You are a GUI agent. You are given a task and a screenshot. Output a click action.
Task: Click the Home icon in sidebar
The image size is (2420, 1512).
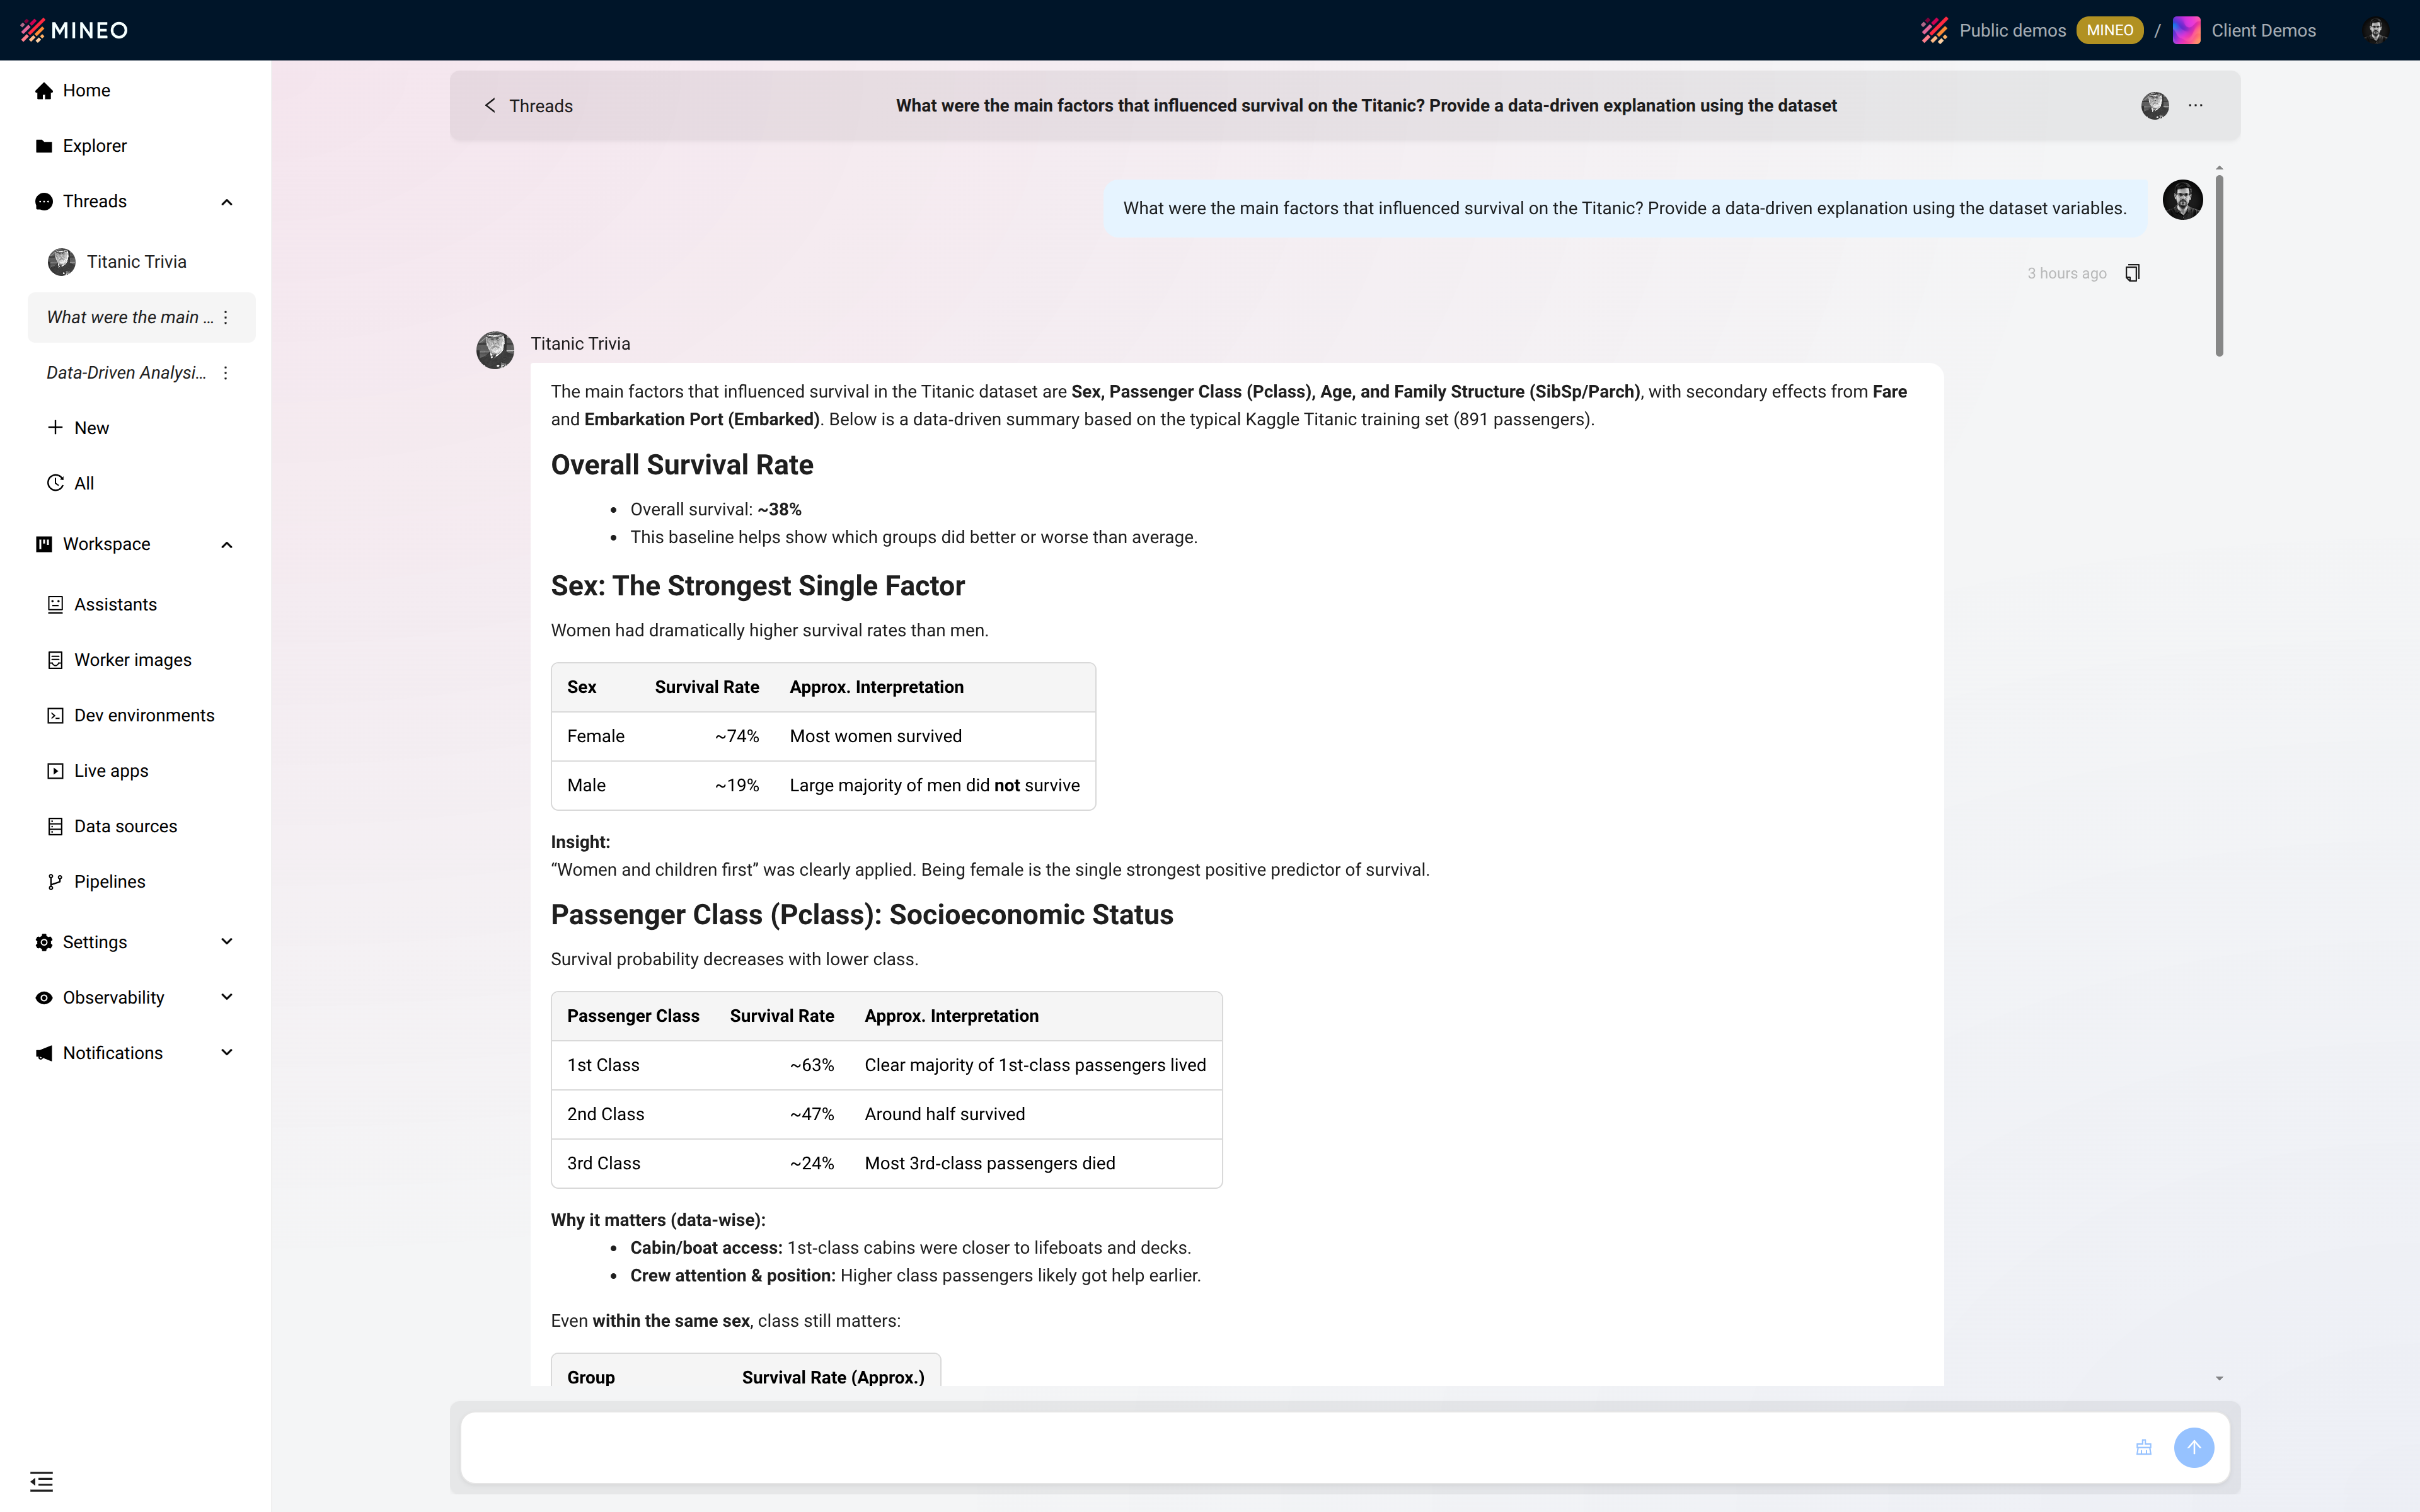pos(44,91)
